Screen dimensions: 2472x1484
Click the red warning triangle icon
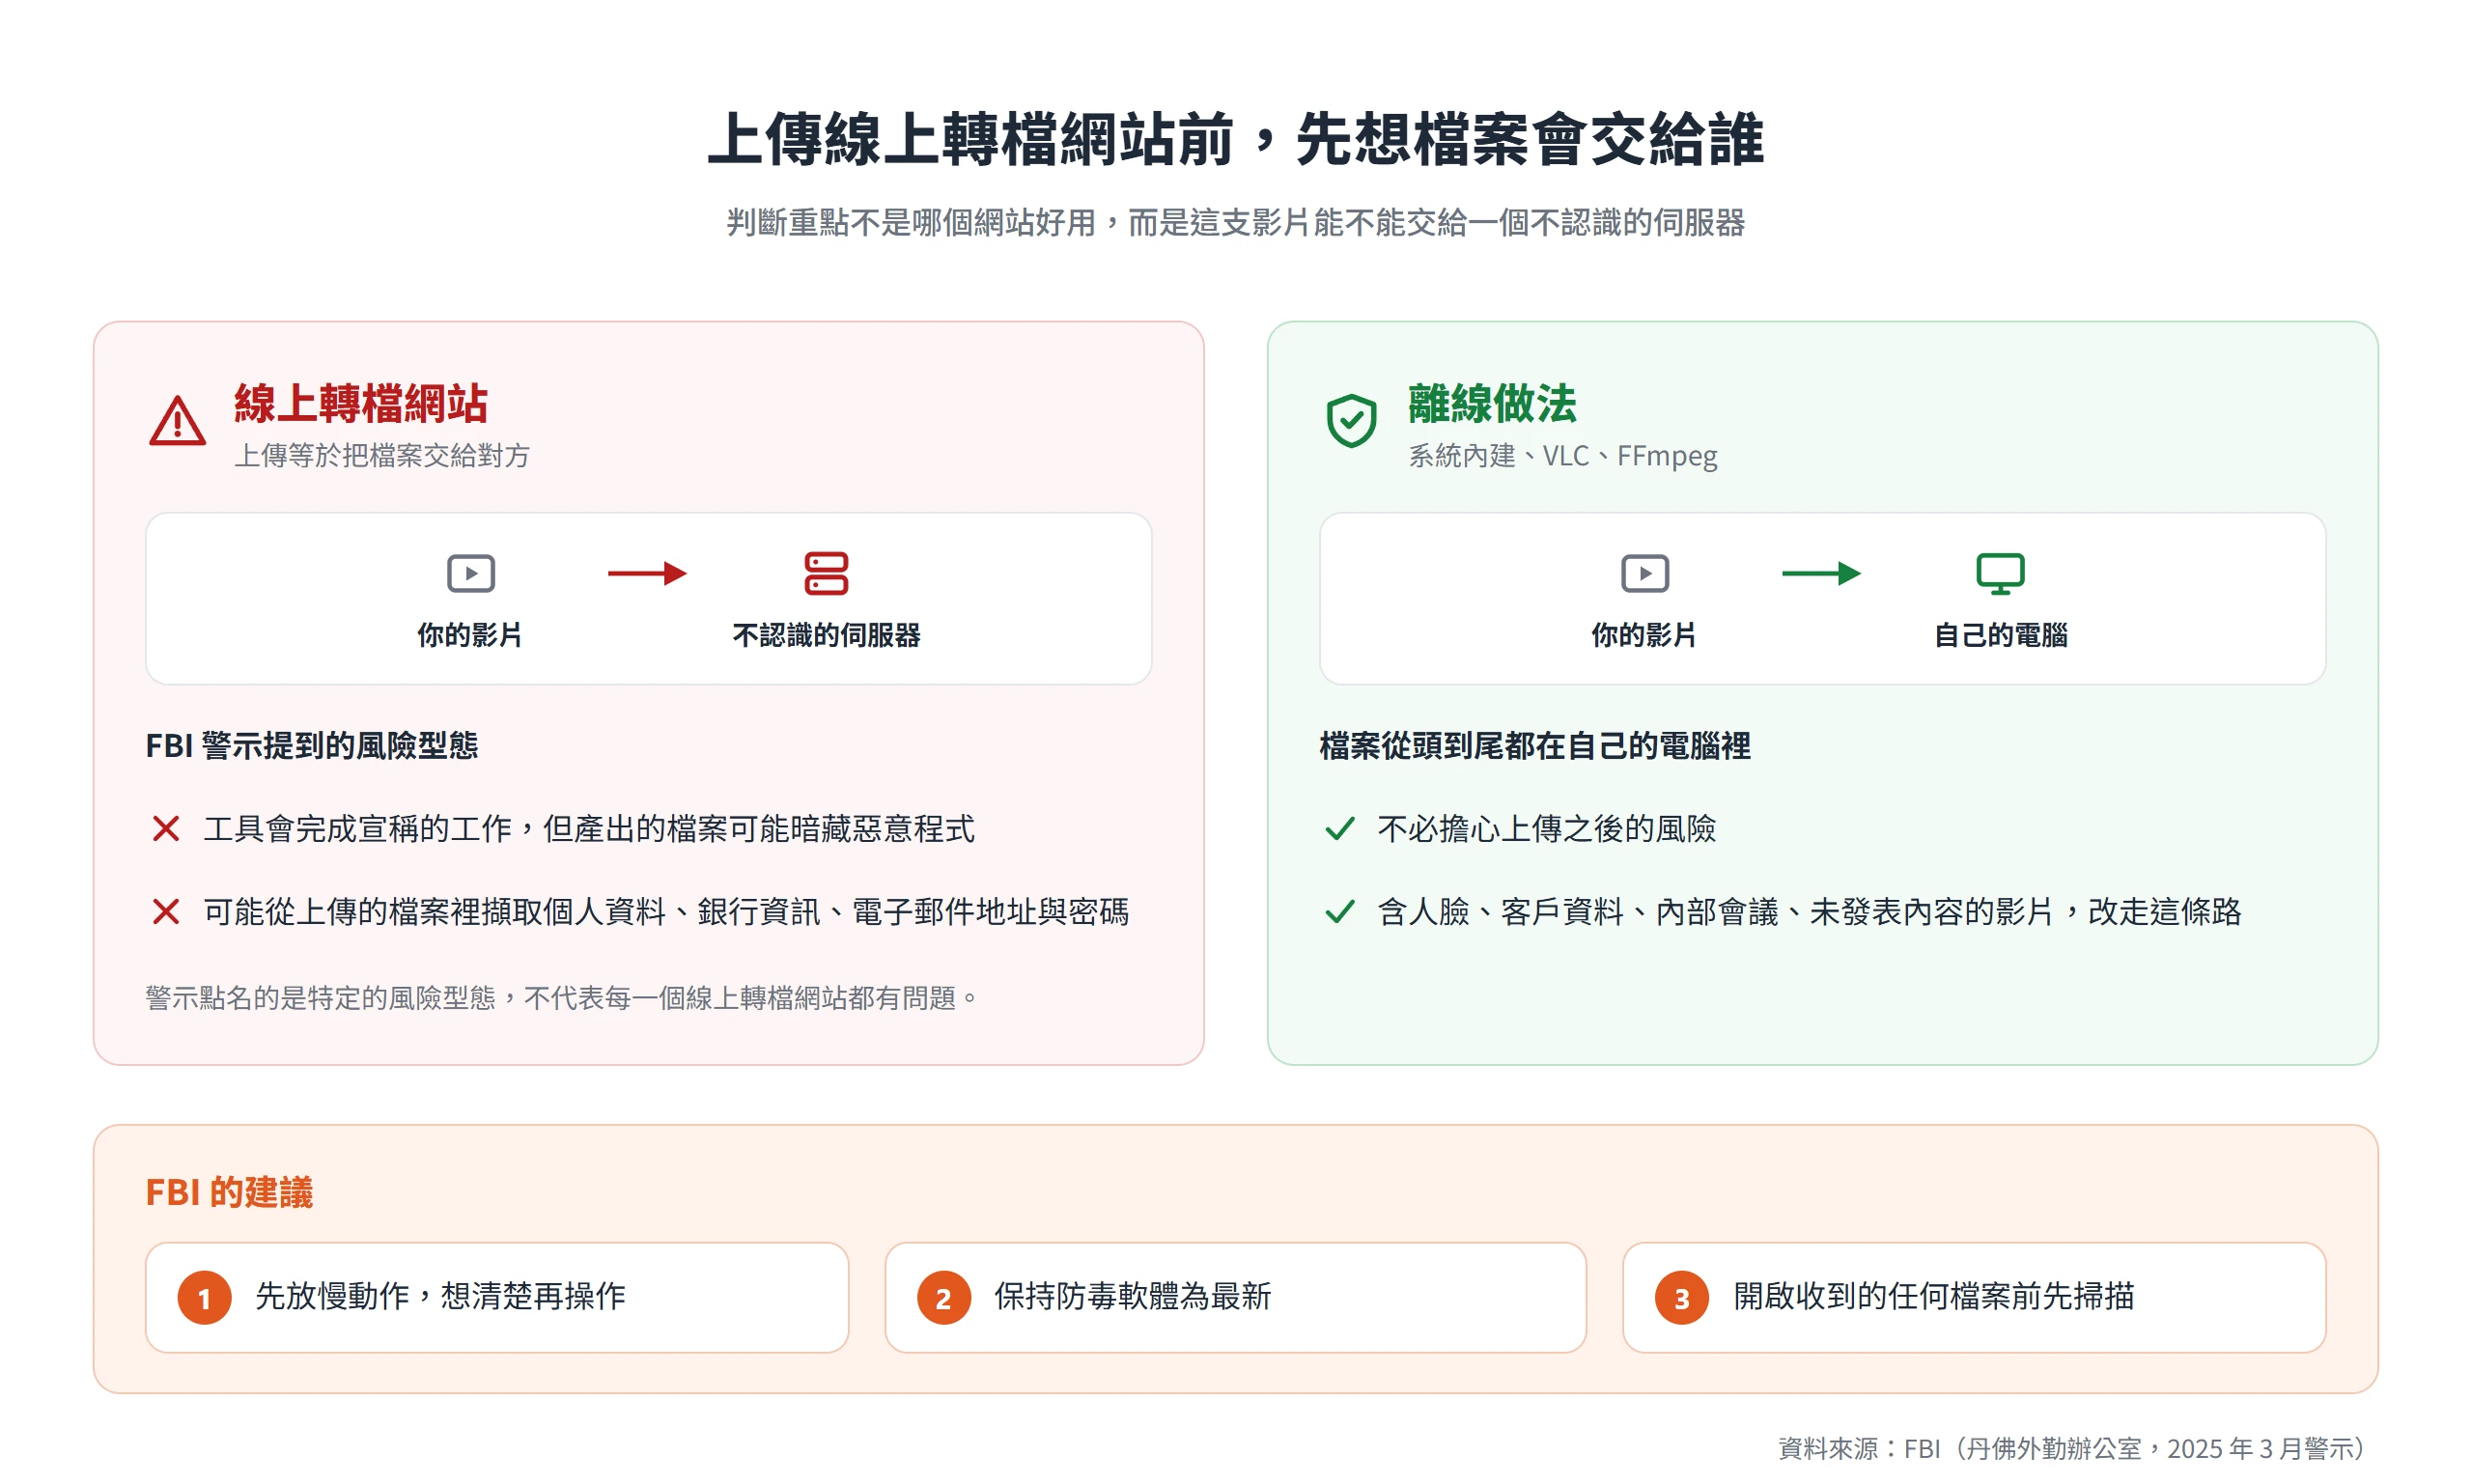[177, 421]
